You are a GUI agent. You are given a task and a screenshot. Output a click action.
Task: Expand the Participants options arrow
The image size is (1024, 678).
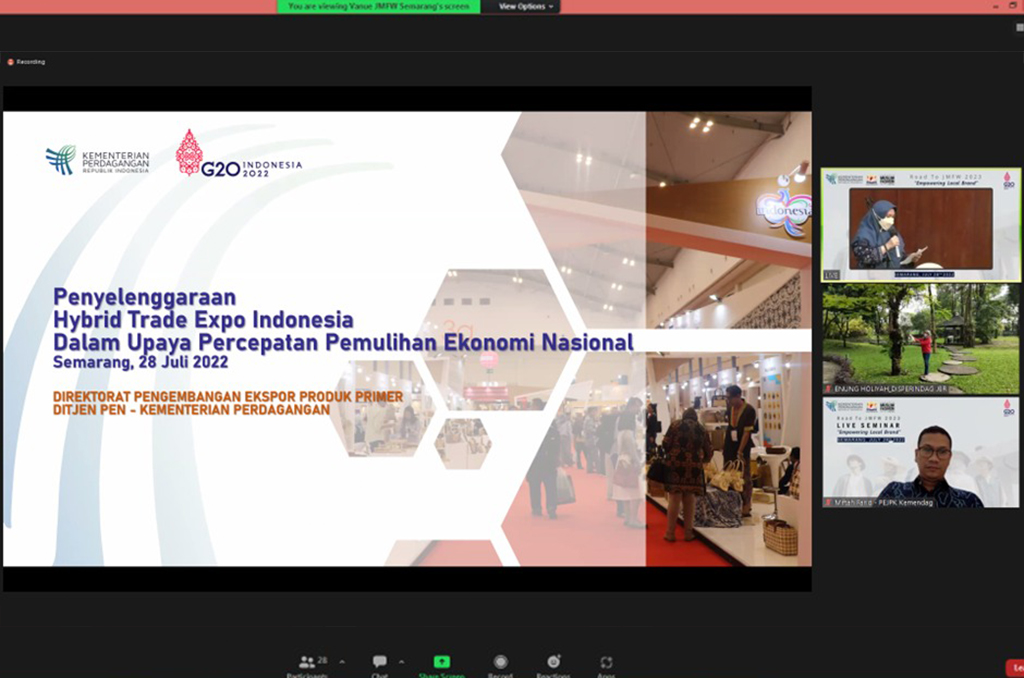point(342,662)
